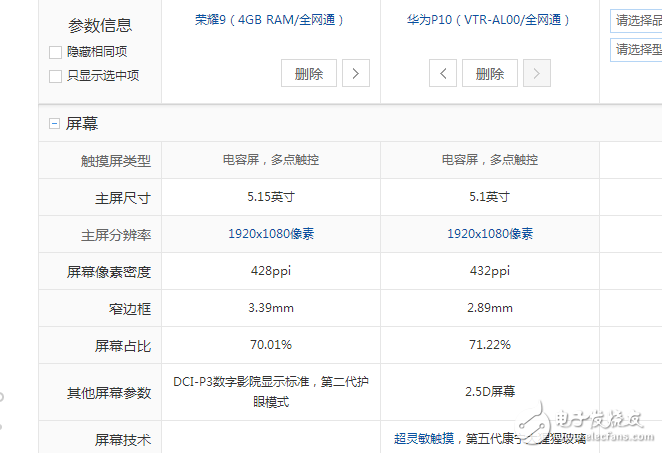The height and width of the screenshot is (453, 662).
Task: Select the 屏幕像素密度 row label
Action: click(x=109, y=272)
